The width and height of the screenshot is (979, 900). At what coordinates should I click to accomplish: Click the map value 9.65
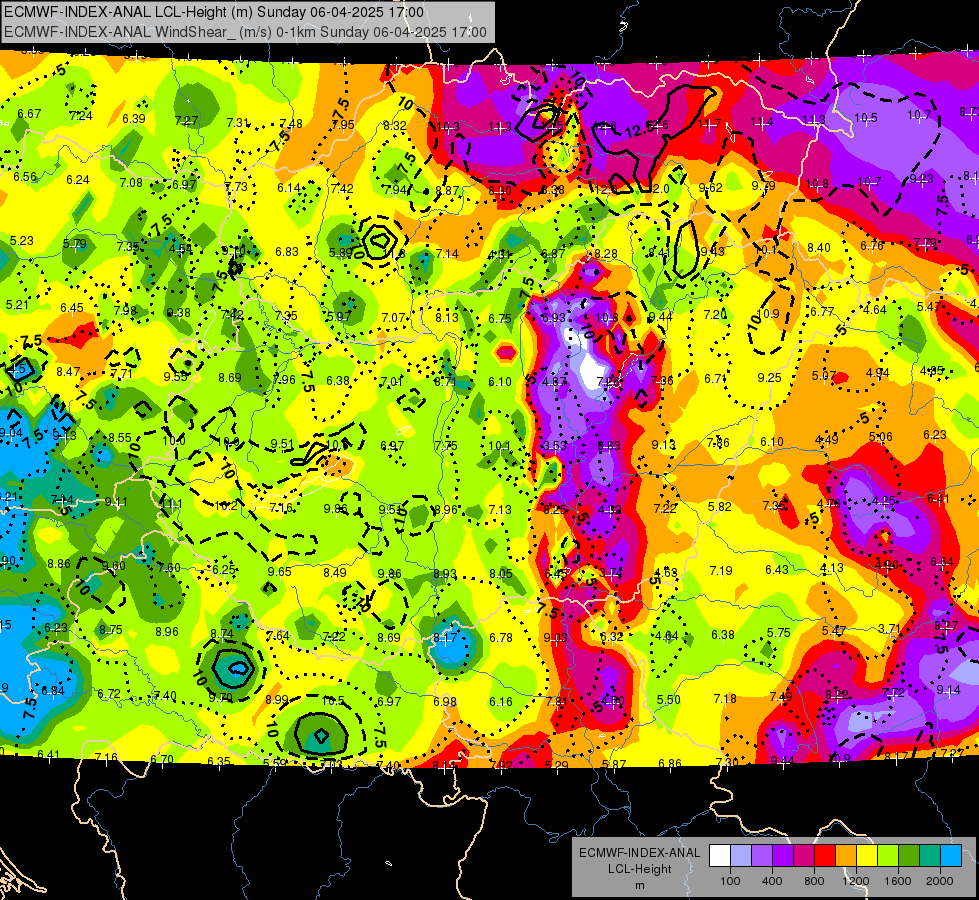(x=280, y=571)
